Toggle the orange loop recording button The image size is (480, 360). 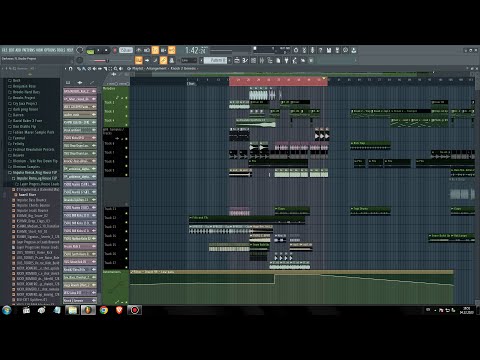pos(172,50)
